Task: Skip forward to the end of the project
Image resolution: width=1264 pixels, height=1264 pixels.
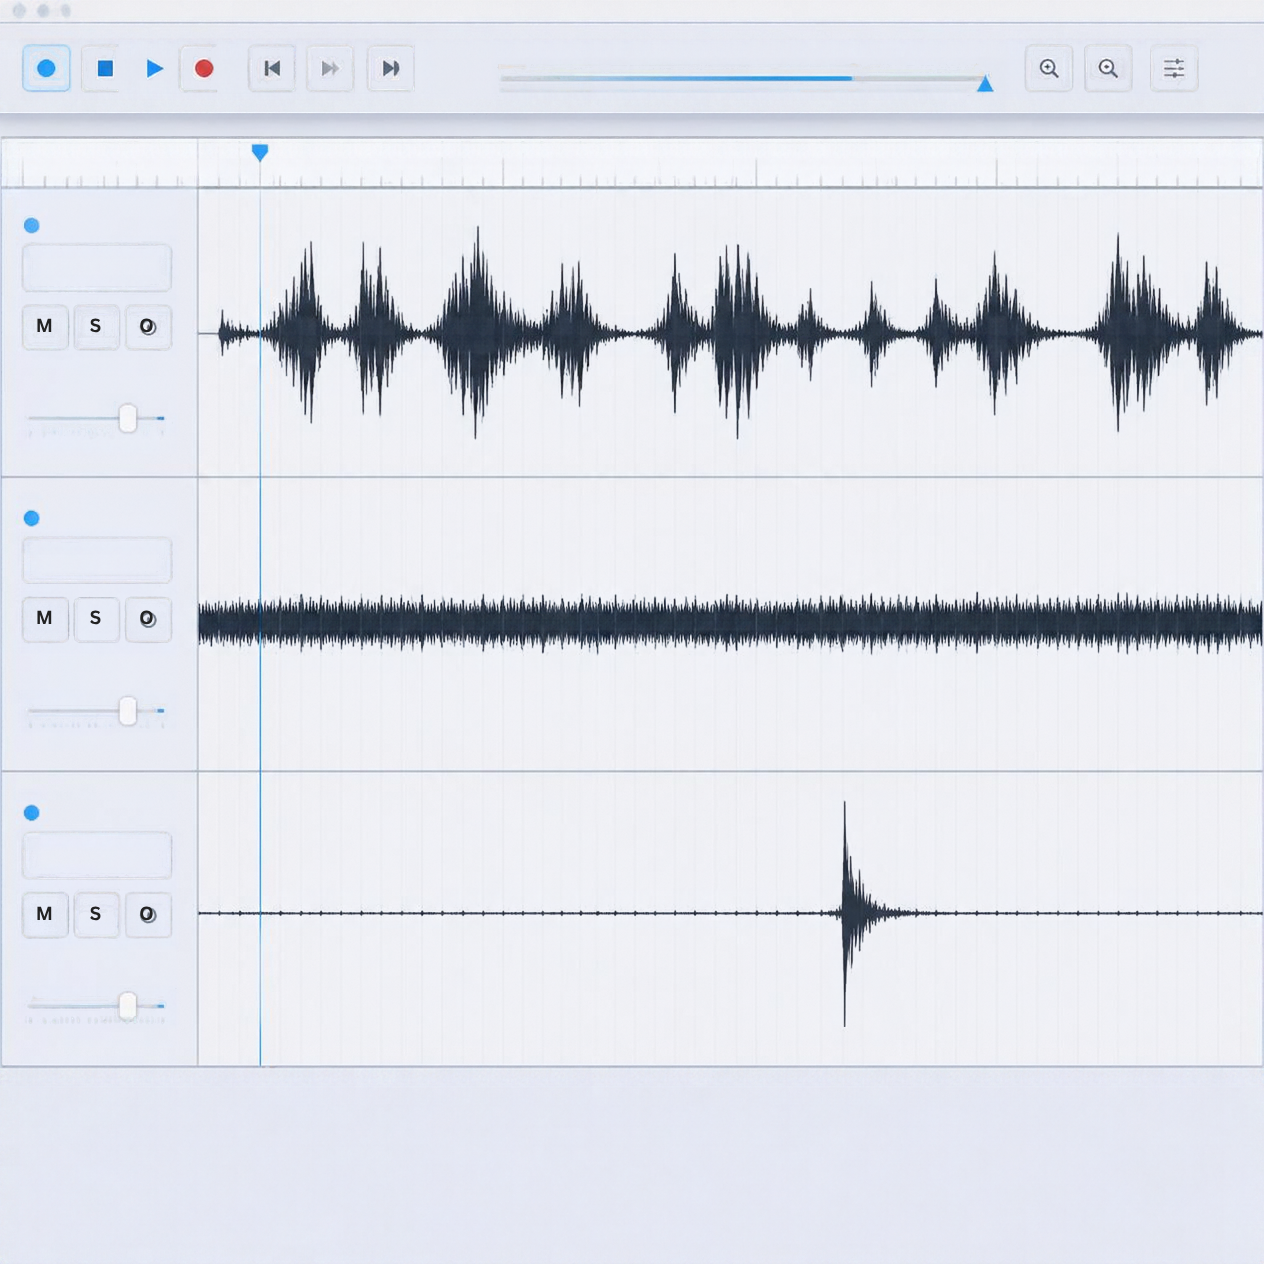Action: [x=391, y=68]
